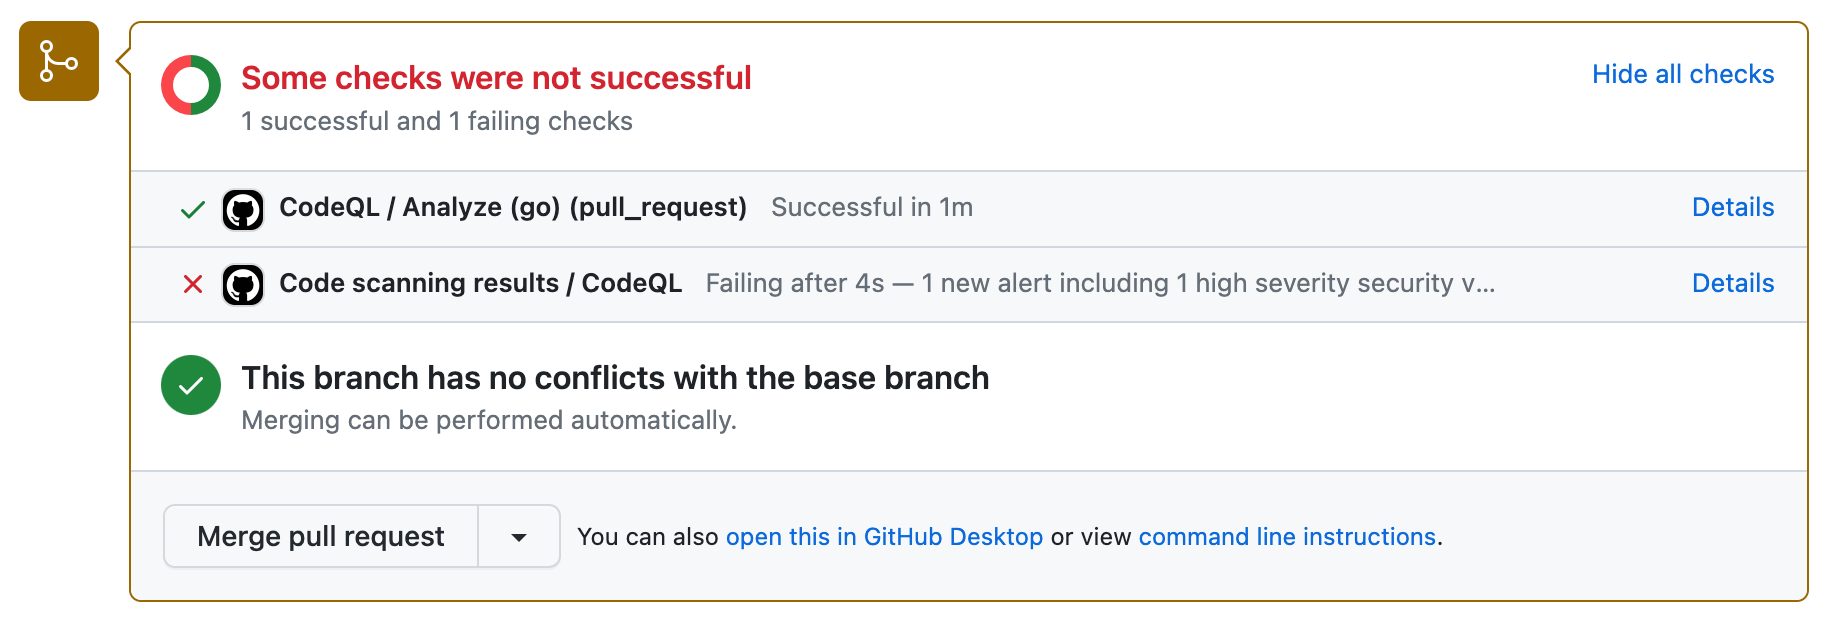The width and height of the screenshot is (1828, 620).
Task: Click the failing check's alert severity description text
Action: coord(1100,283)
